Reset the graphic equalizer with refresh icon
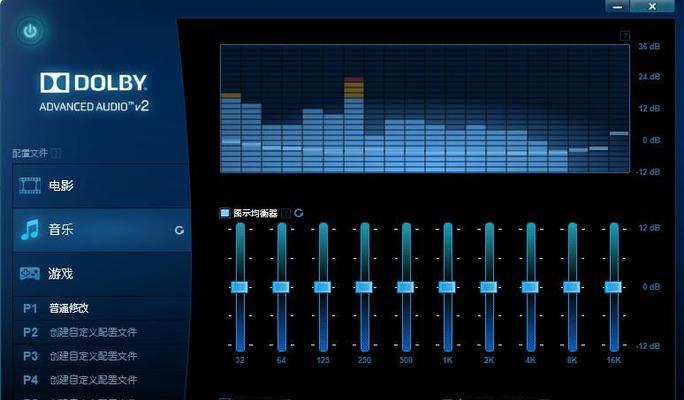 (299, 213)
